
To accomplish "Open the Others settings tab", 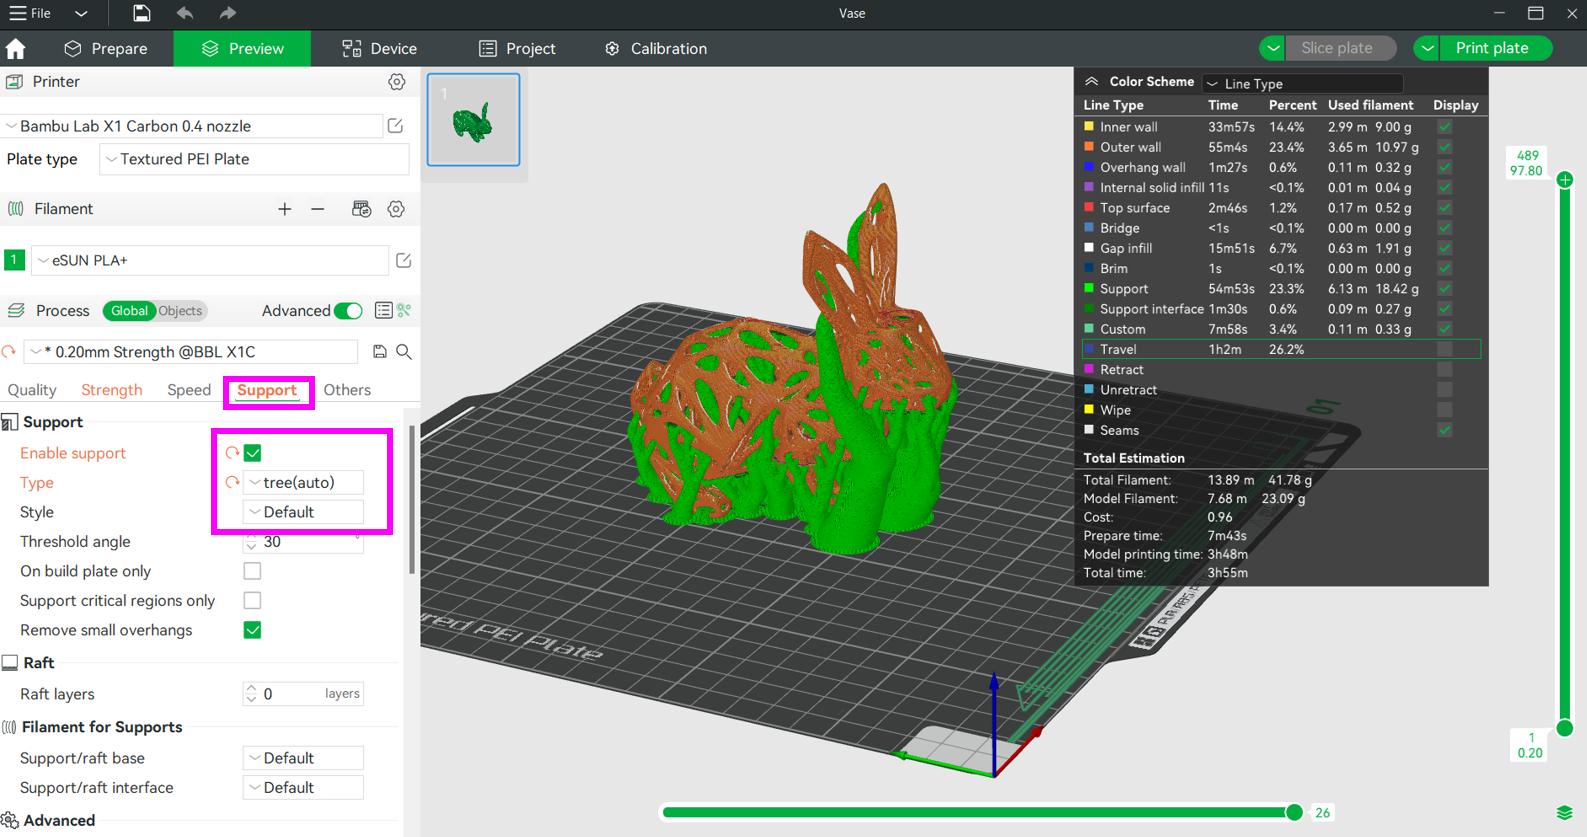I will (347, 390).
